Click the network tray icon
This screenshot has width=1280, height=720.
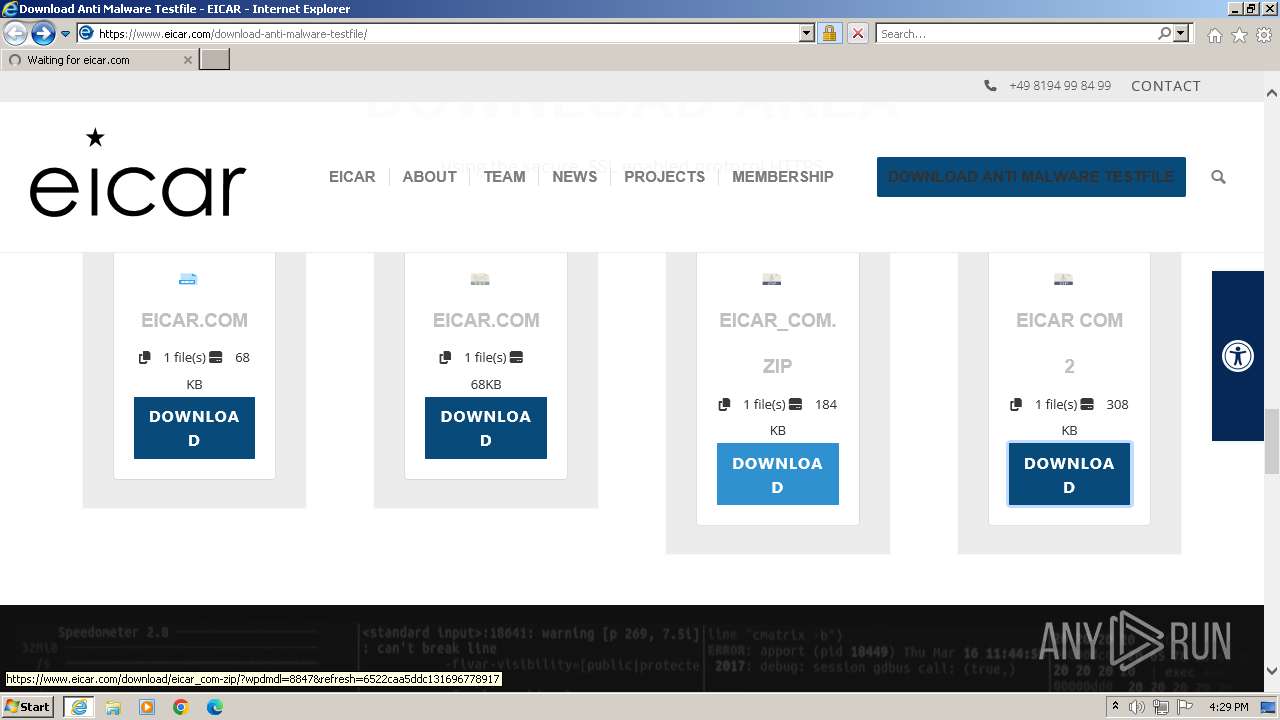[1161, 707]
